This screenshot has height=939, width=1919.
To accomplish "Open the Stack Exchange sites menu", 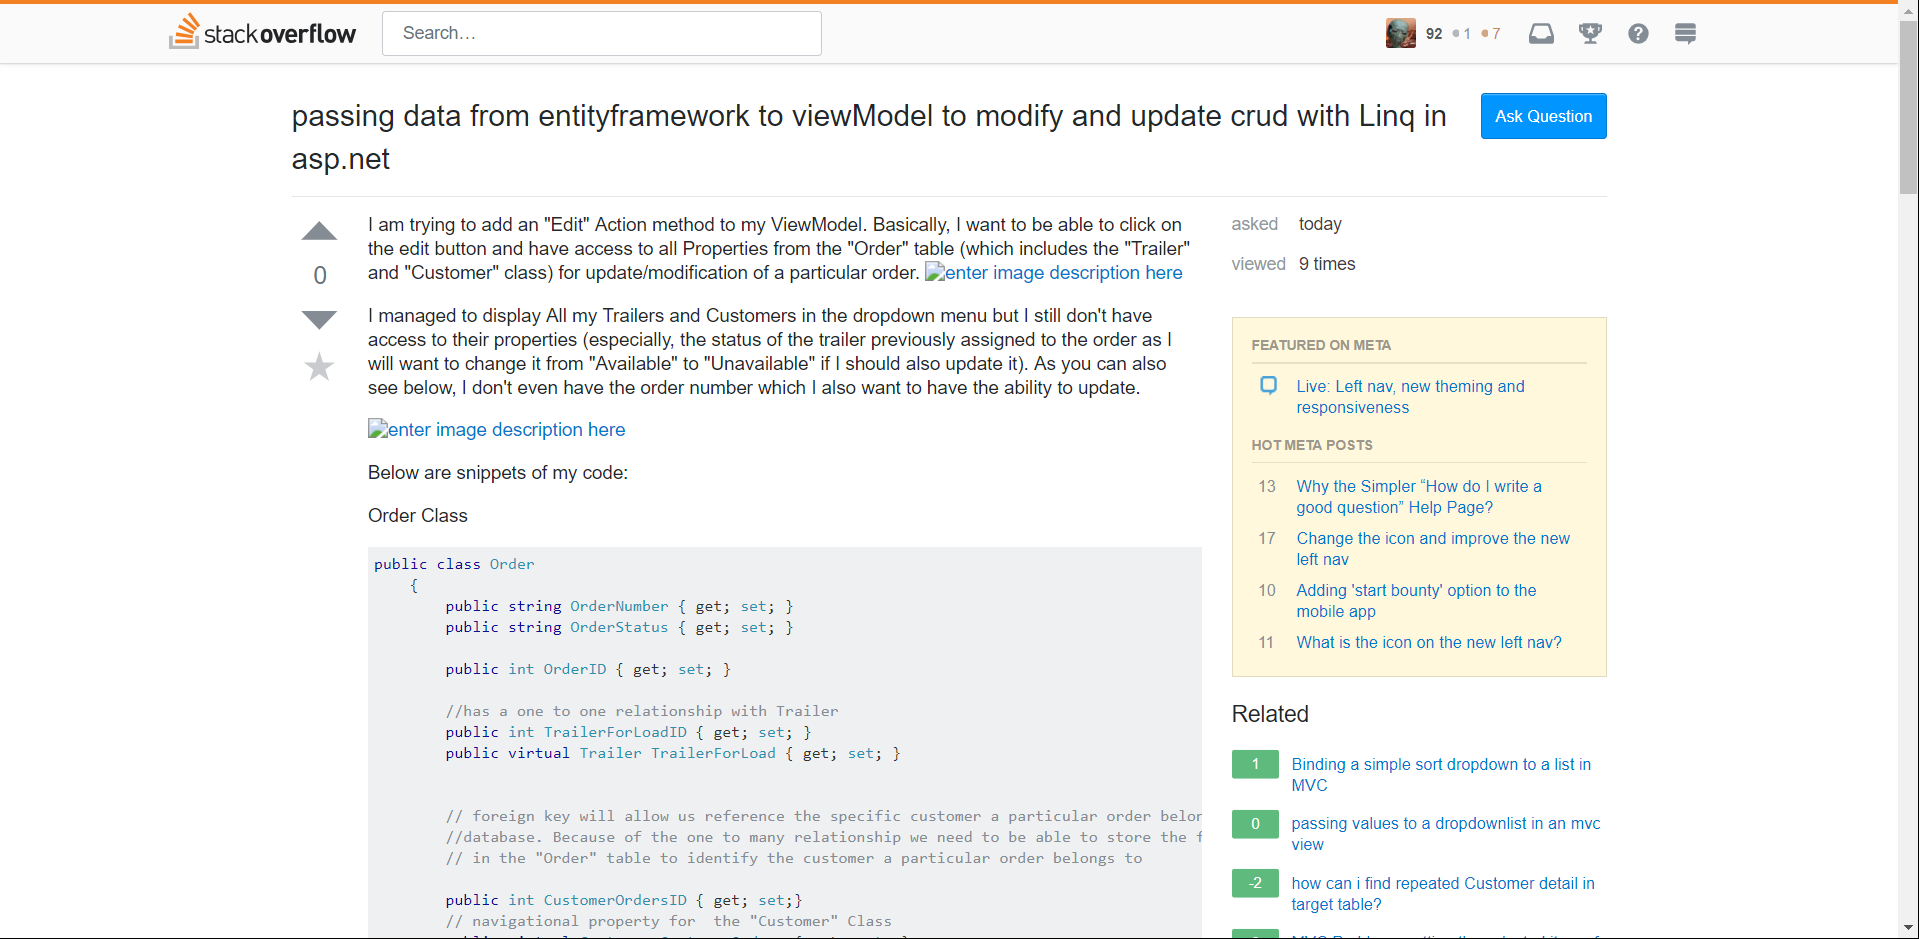I will [x=1685, y=33].
